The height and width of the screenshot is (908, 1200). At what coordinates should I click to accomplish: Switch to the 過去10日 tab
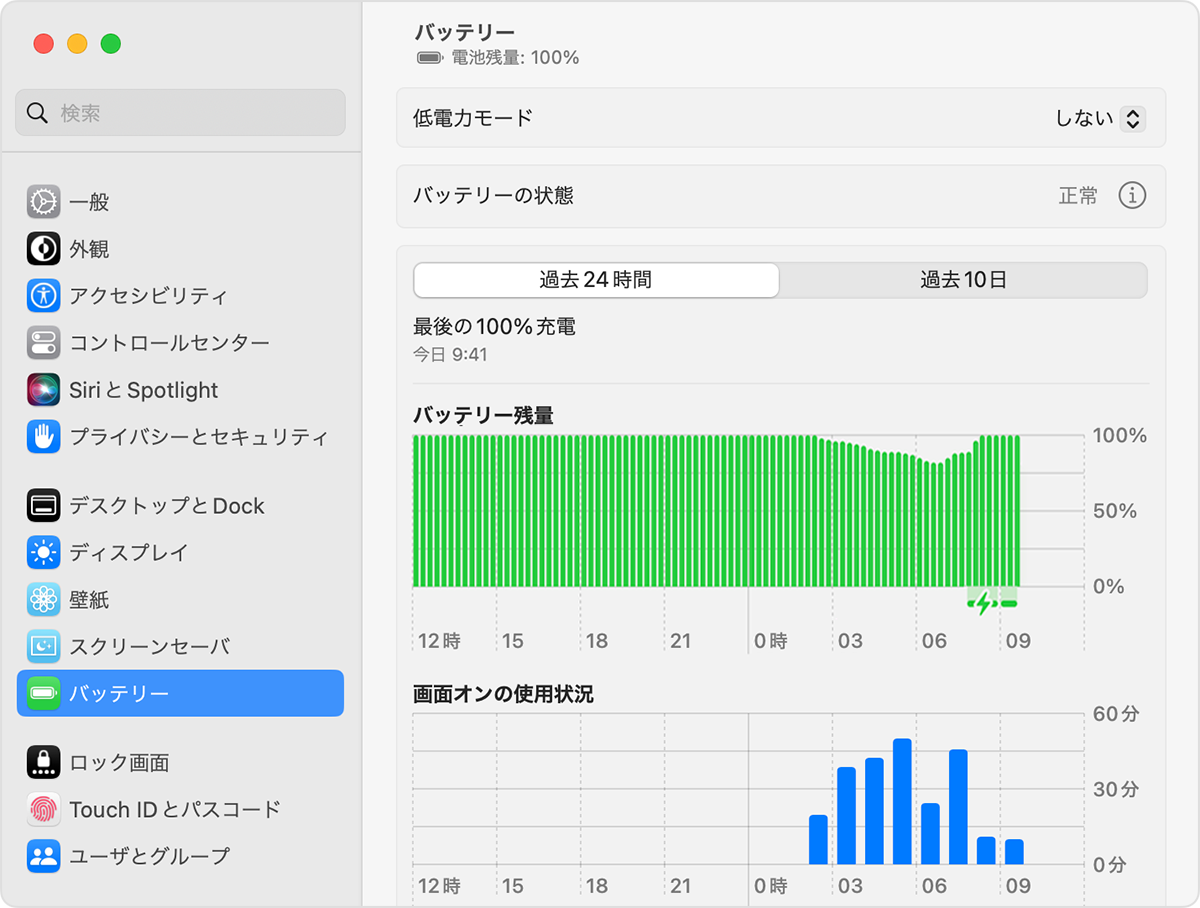click(x=963, y=280)
